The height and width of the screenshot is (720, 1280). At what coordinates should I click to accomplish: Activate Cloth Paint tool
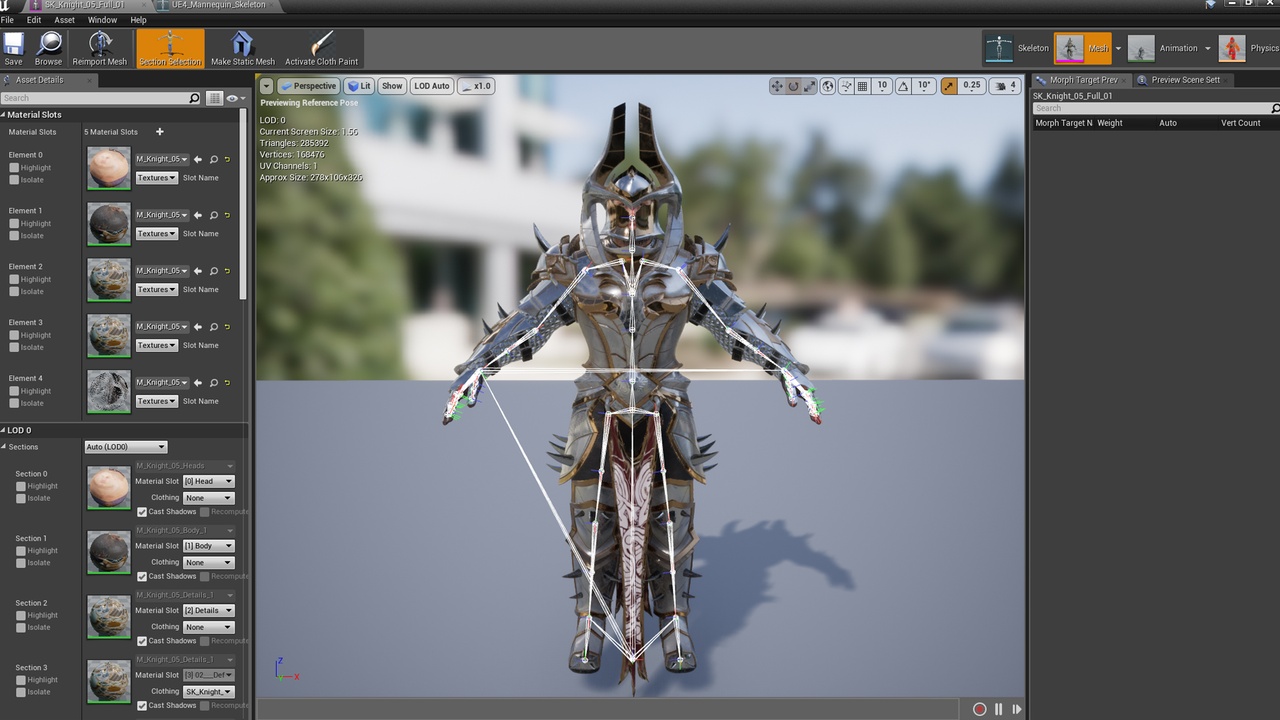pos(321,48)
